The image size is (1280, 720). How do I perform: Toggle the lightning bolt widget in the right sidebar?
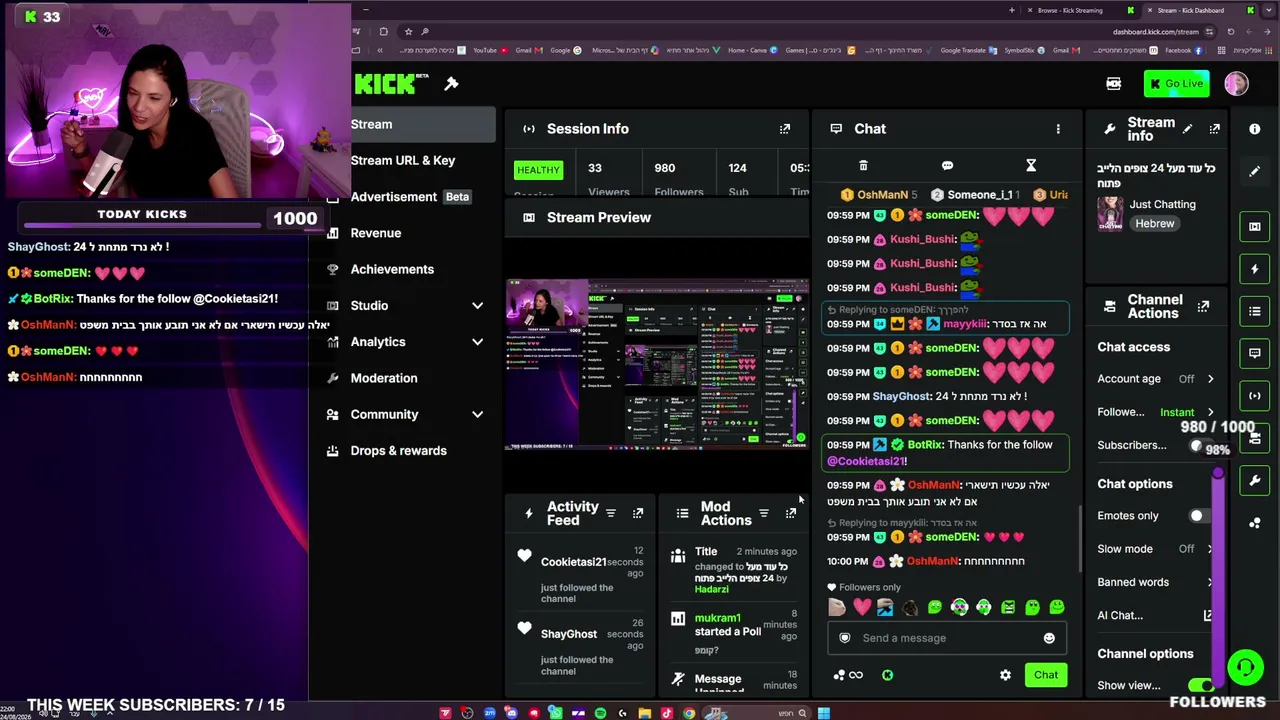pos(1255,269)
